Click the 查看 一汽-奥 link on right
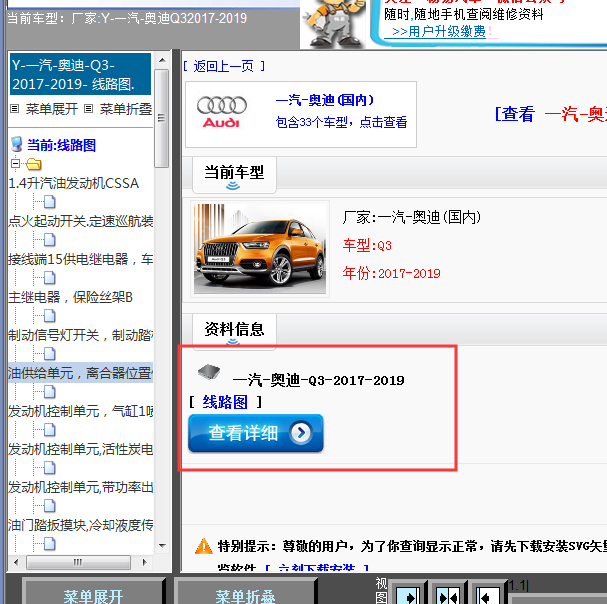 pos(551,114)
